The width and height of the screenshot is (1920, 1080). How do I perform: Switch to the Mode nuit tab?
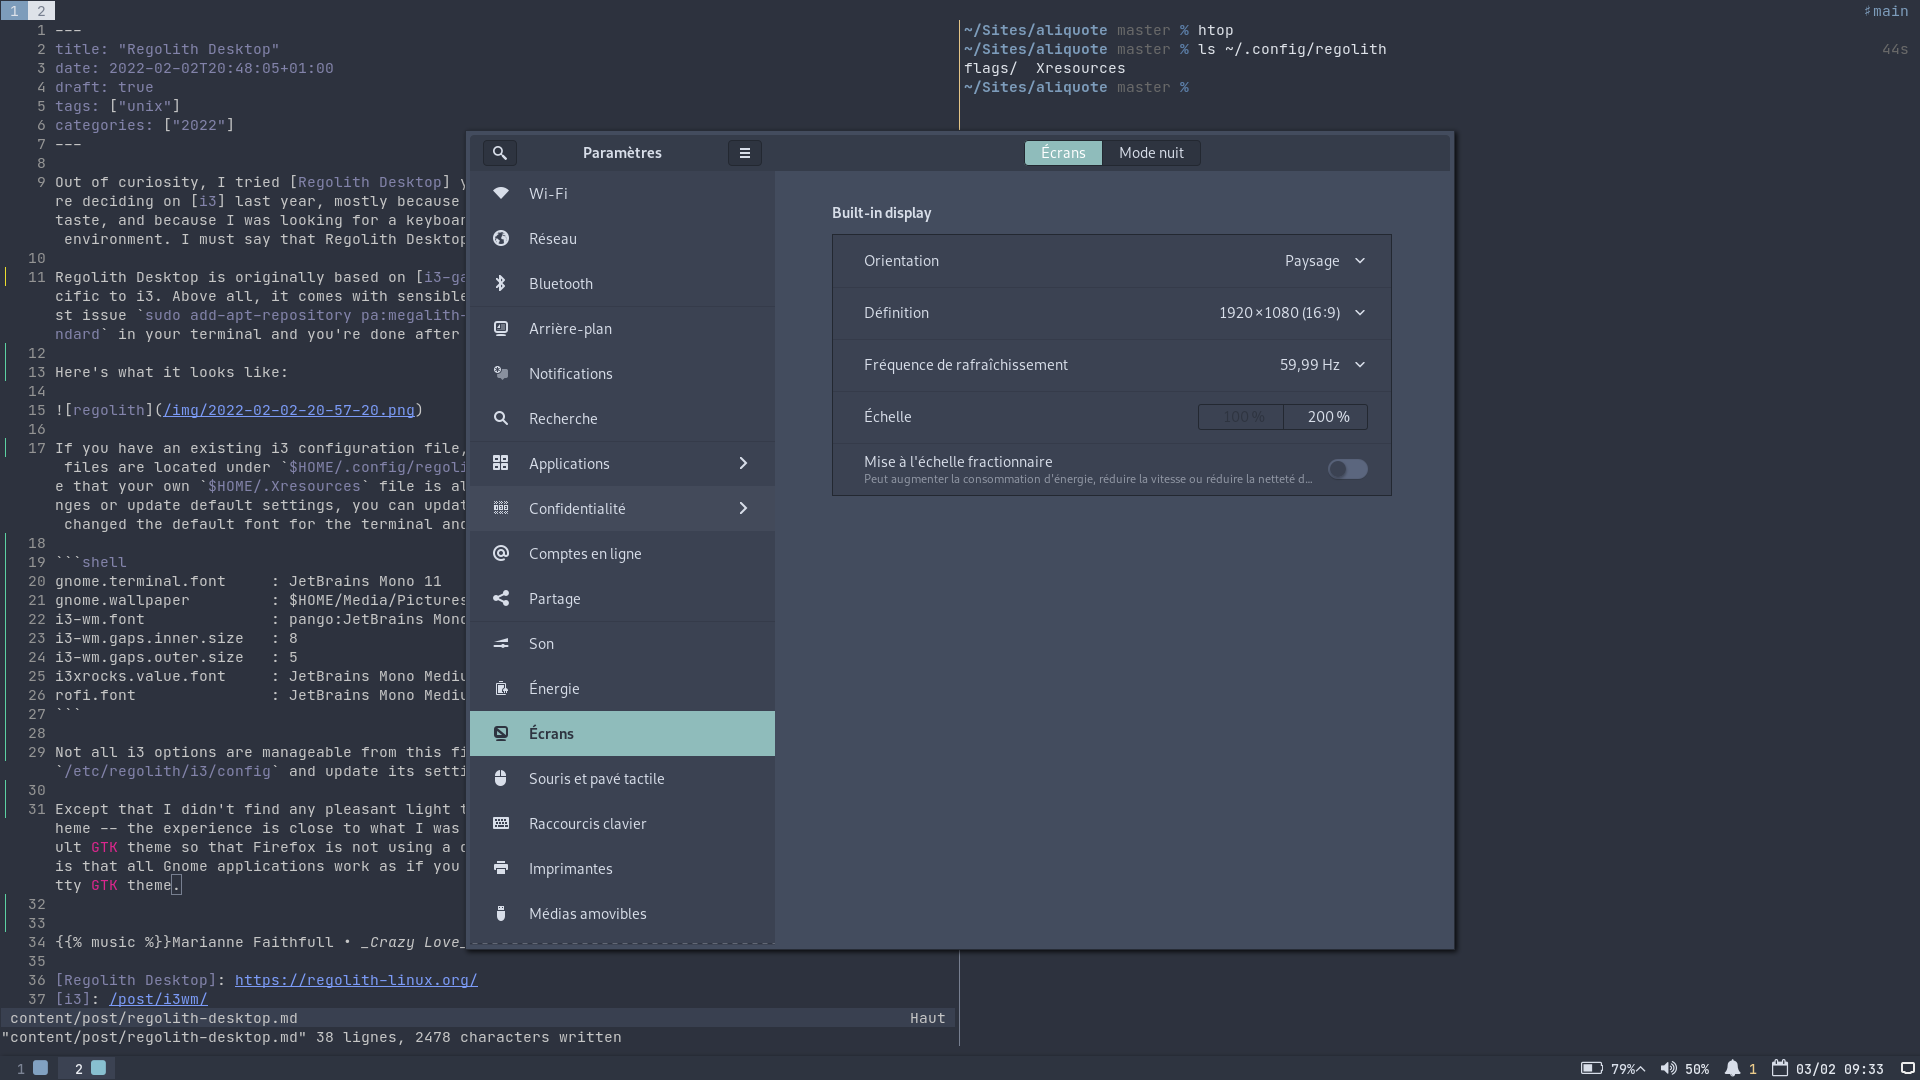1150,153
